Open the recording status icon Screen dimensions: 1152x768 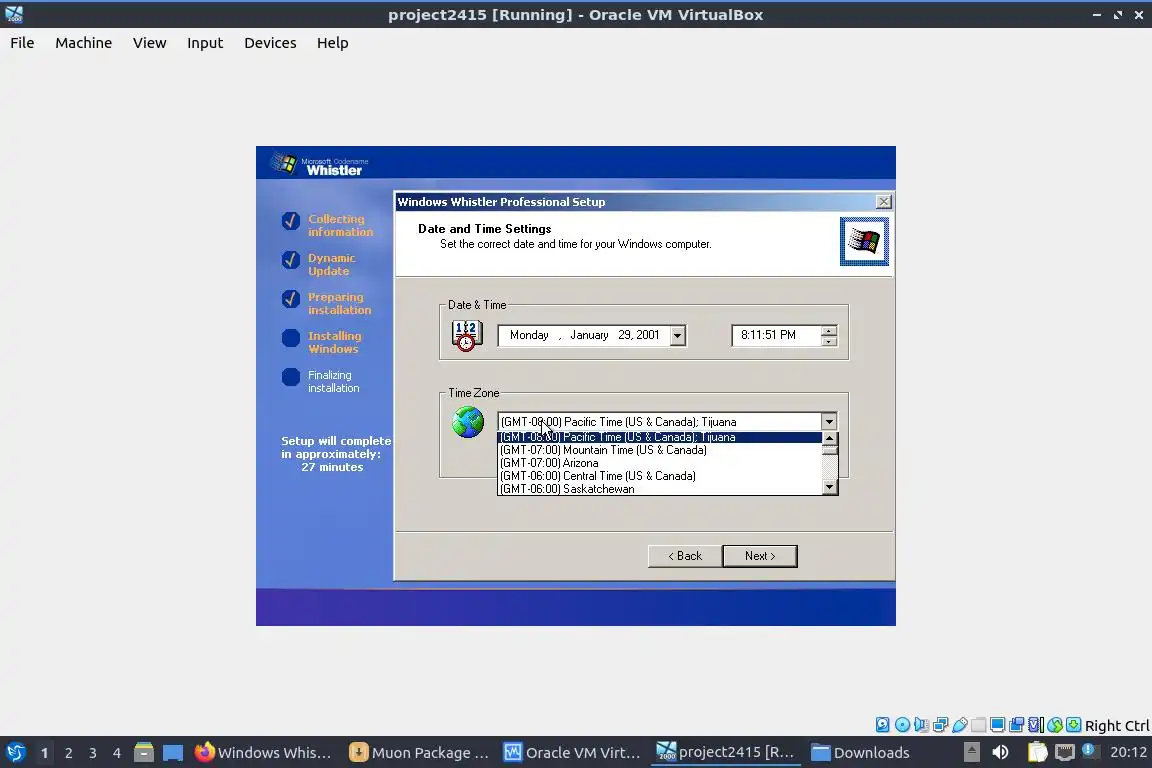coord(1017,725)
